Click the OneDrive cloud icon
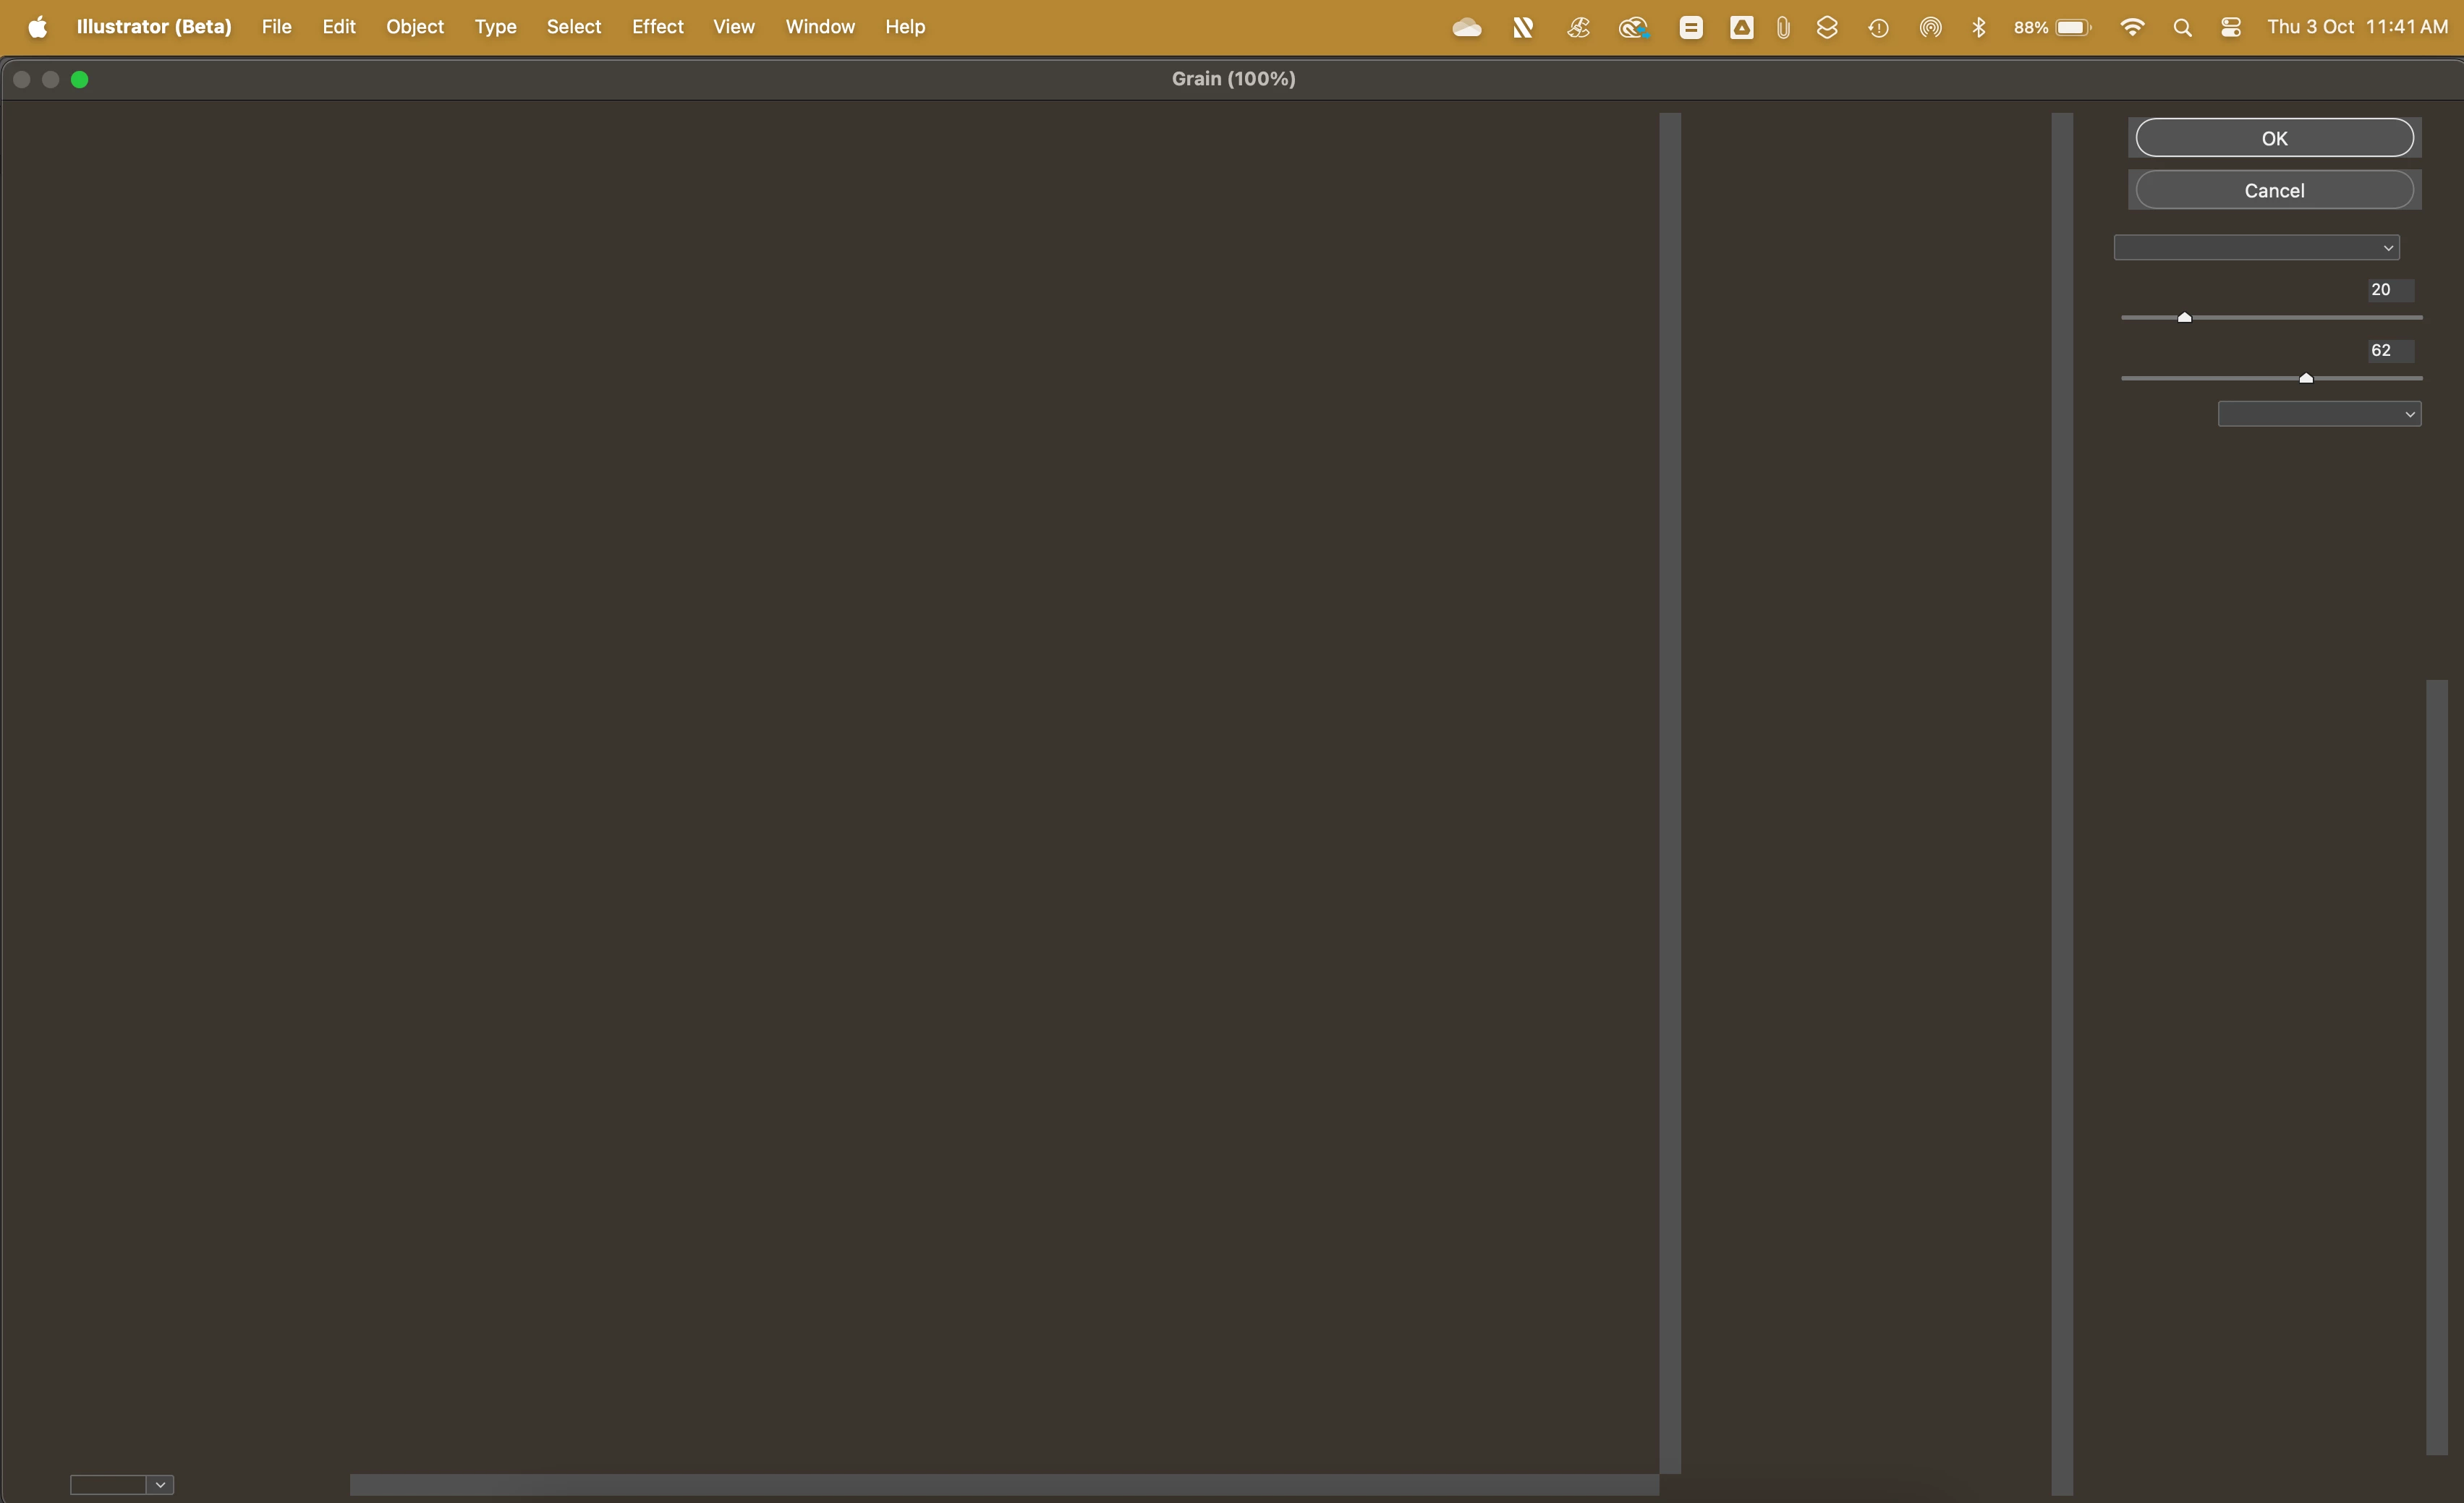2464x1503 pixels. point(1466,27)
